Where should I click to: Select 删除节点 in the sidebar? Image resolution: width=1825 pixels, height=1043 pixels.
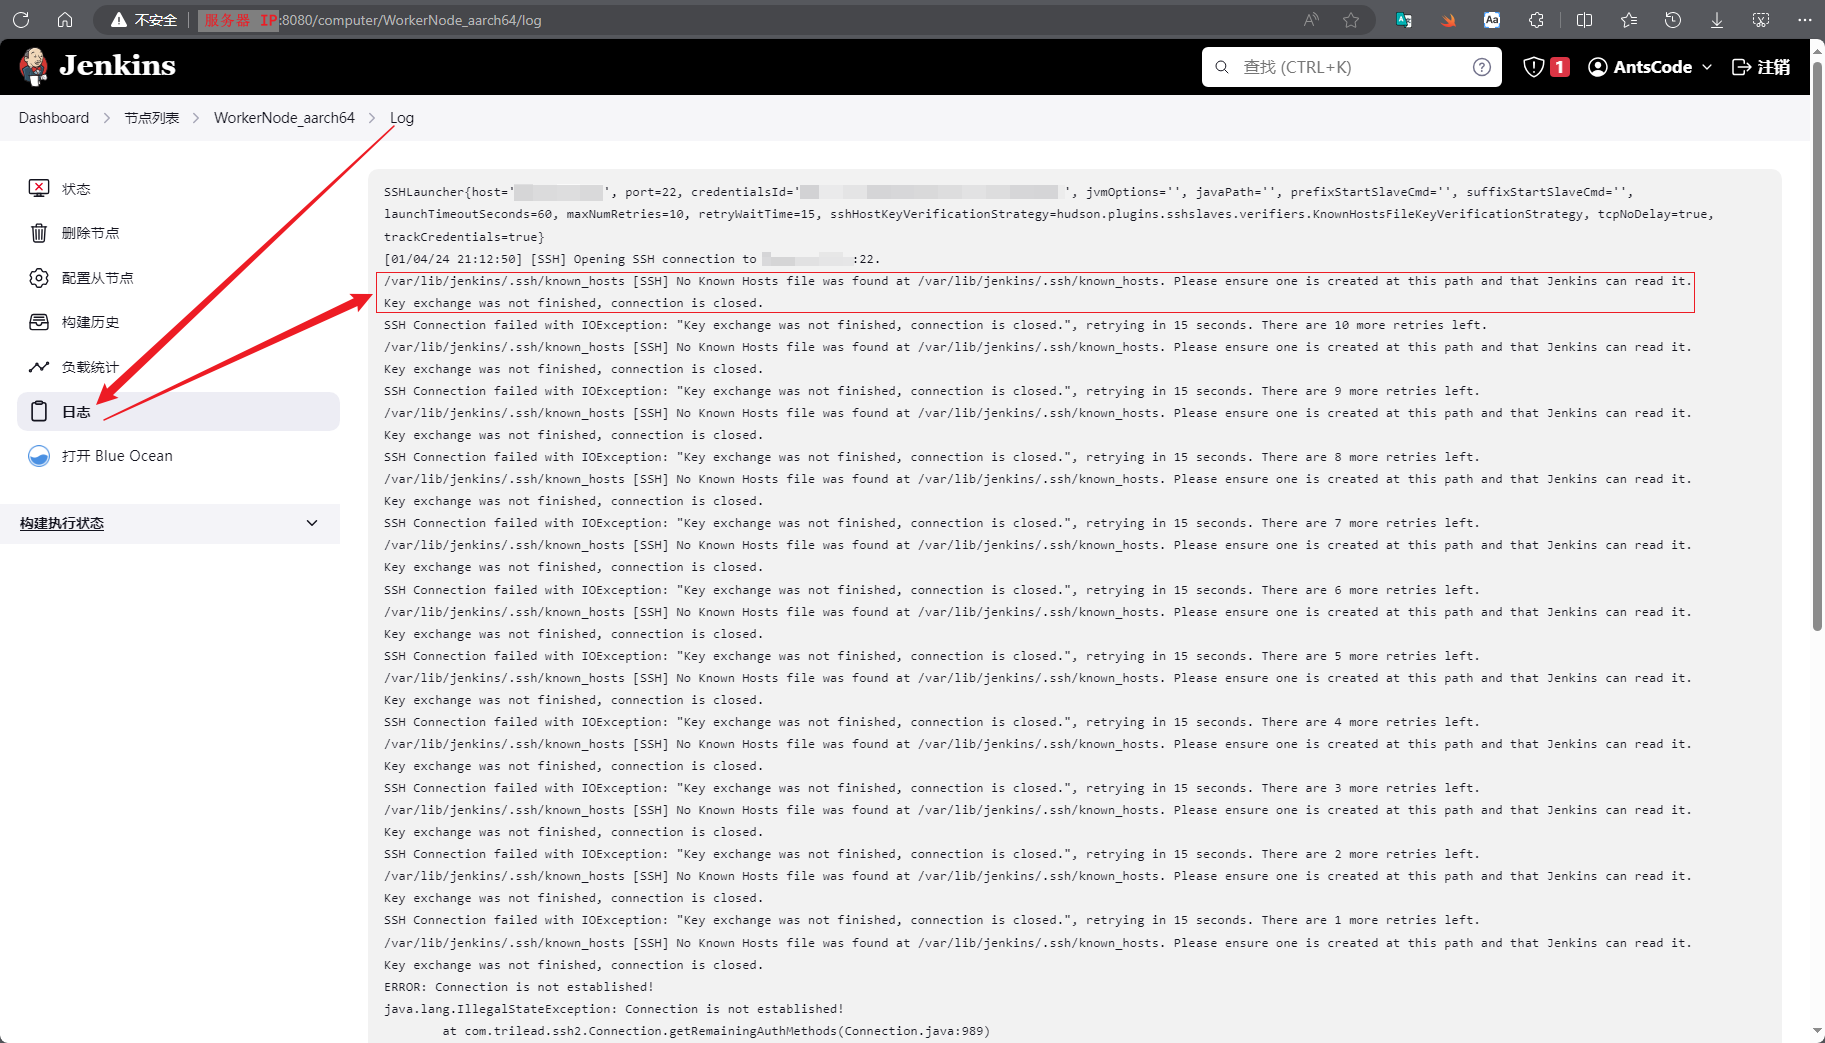click(x=178, y=233)
